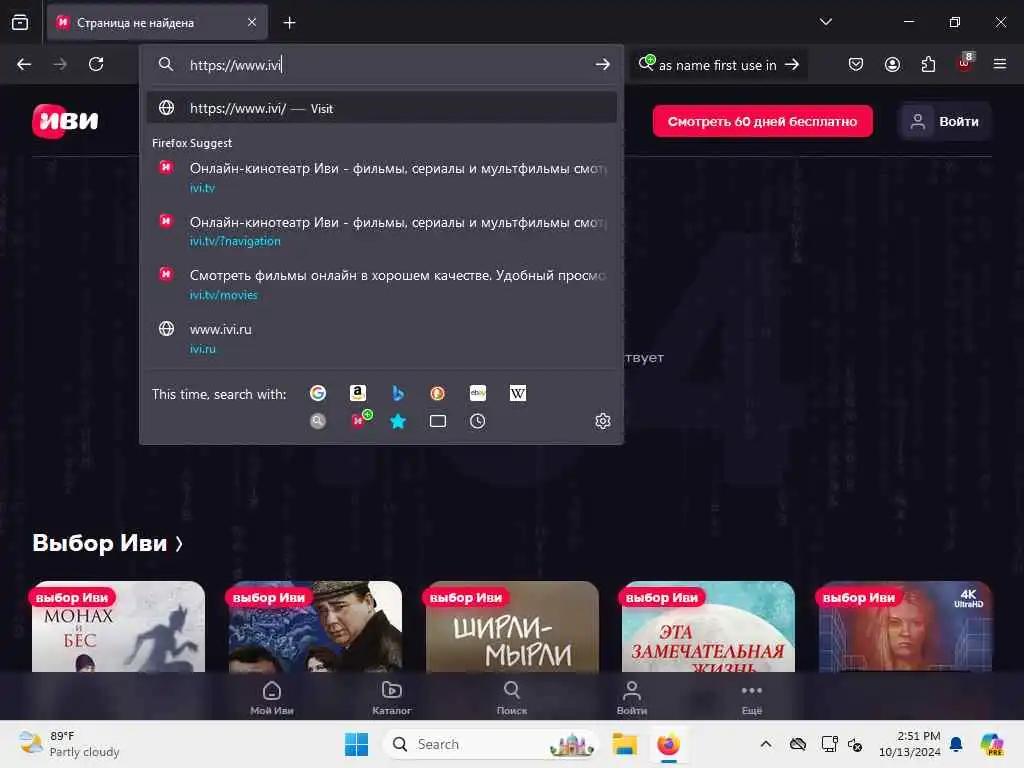This screenshot has width=1024, height=768.
Task: Search this time with DuckDuckGo
Action: [438, 393]
